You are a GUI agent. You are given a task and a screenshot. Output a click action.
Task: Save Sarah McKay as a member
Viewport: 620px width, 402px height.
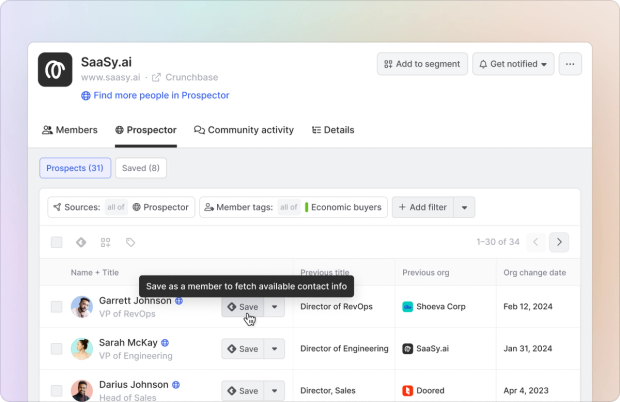point(242,349)
